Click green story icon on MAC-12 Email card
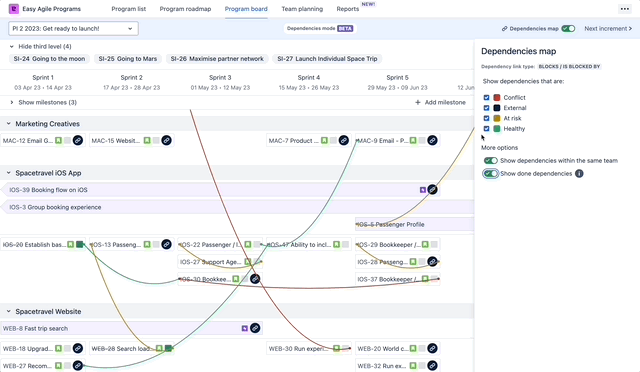 pos(58,140)
